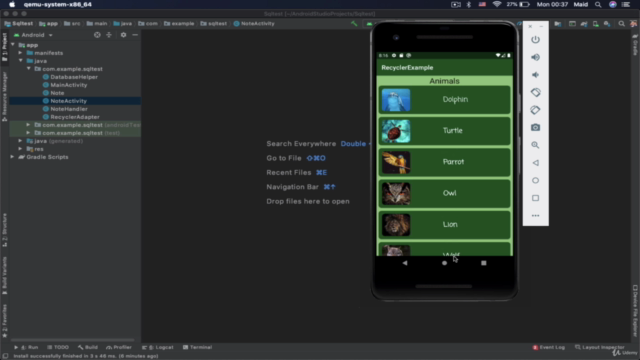Click NoteActivity in the breadcrumb bar
The height and width of the screenshot is (360, 640).
pyautogui.click(x=254, y=24)
